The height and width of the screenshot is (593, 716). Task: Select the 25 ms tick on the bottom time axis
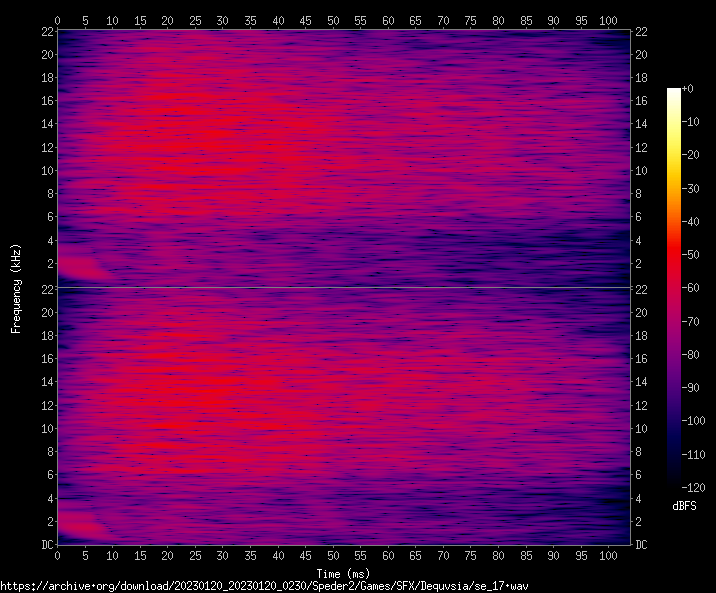(x=195, y=555)
